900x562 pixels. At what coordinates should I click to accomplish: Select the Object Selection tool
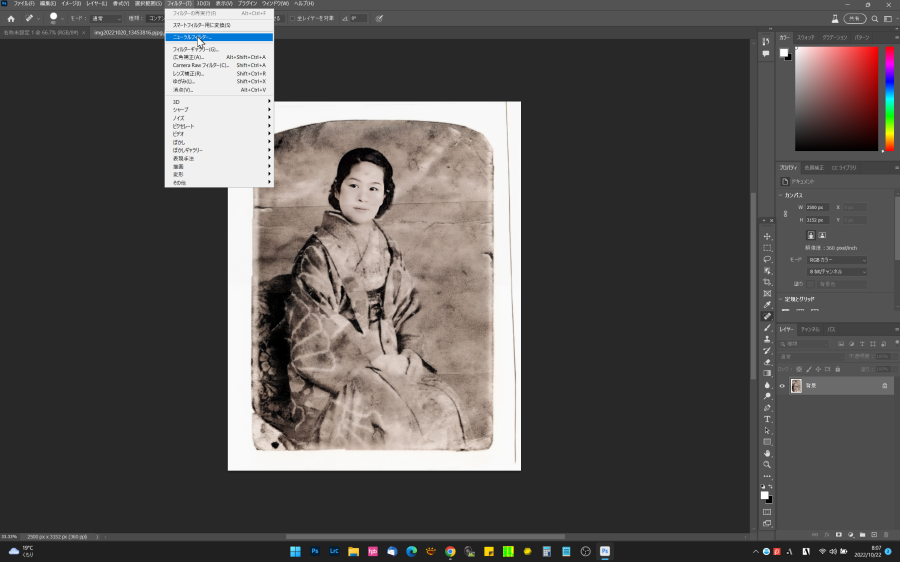coord(767,271)
